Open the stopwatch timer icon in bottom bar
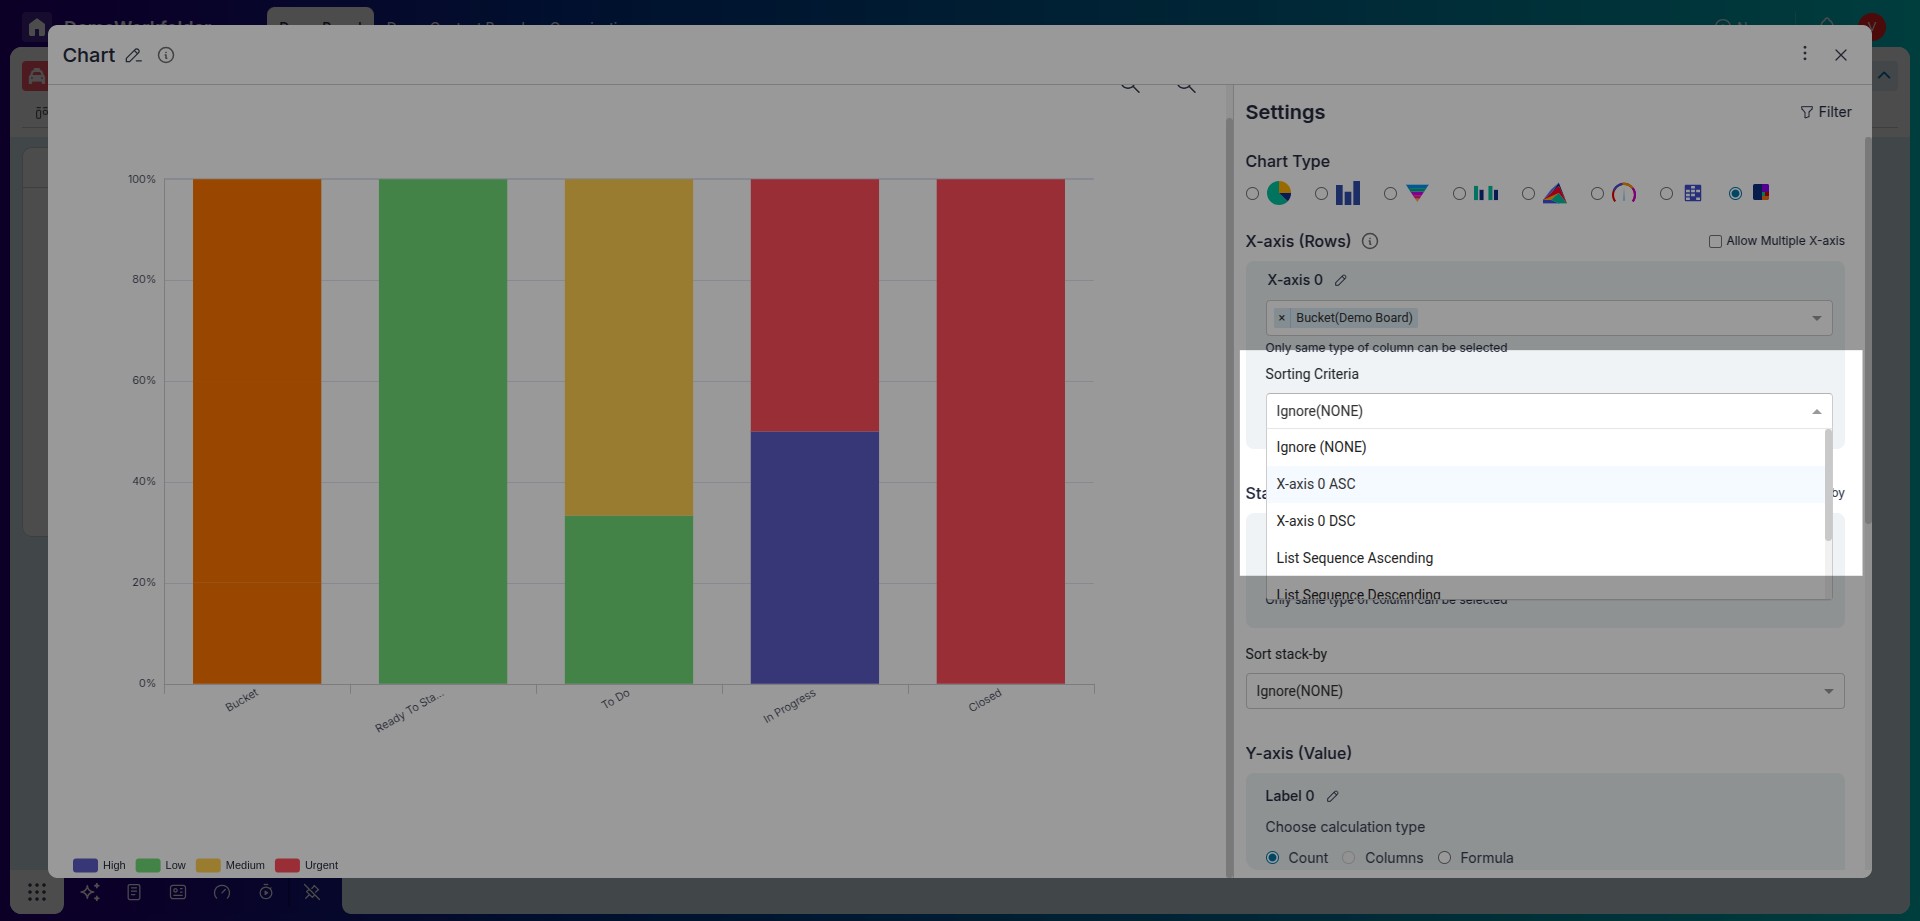The height and width of the screenshot is (921, 1920). click(266, 892)
